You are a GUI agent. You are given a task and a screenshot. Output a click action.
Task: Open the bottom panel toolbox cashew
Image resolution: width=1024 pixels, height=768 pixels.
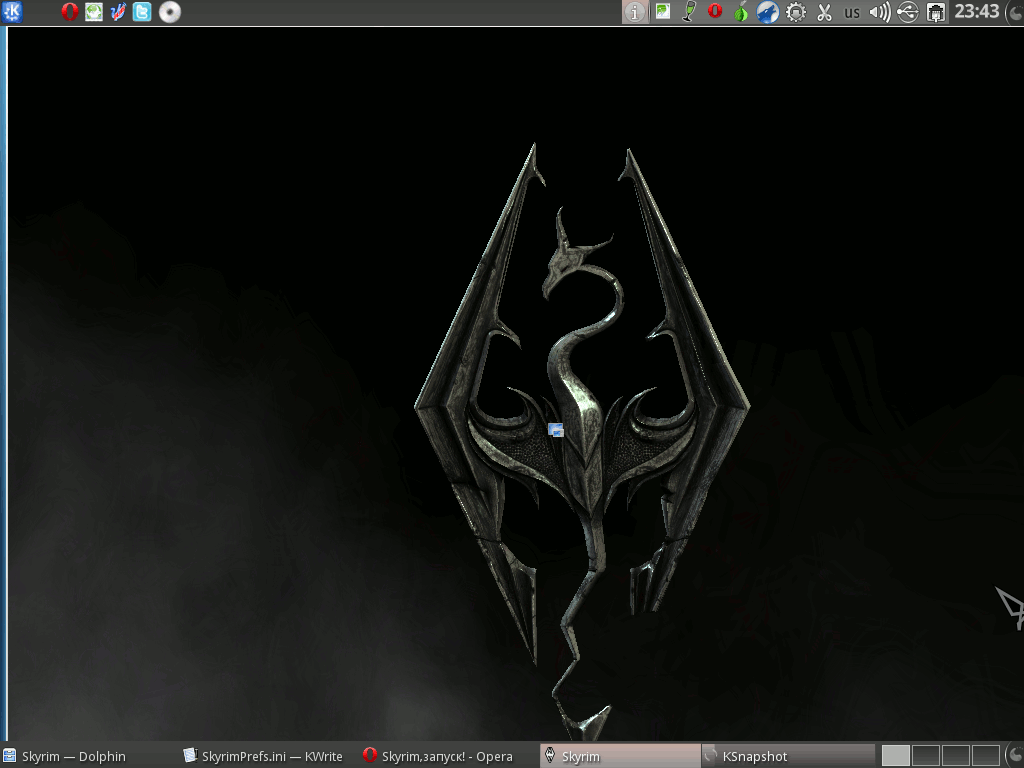click(1015, 756)
